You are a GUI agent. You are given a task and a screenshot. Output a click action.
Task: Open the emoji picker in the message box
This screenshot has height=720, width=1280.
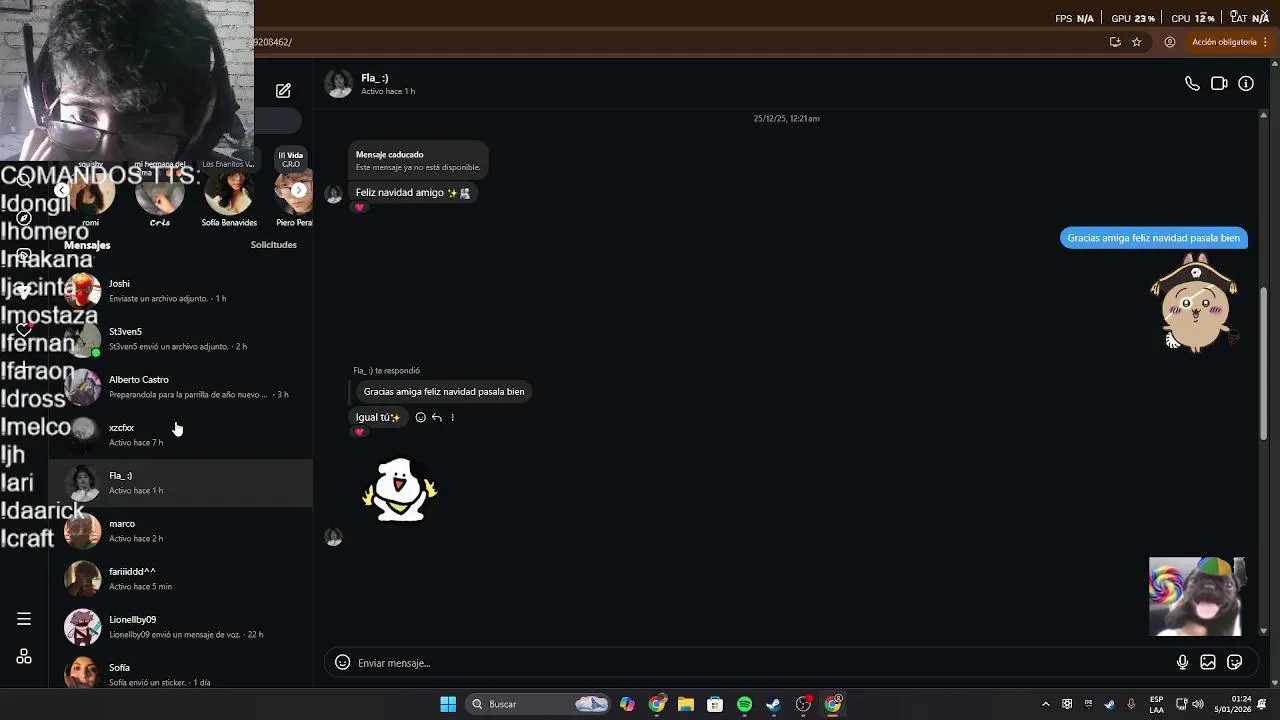(342, 662)
